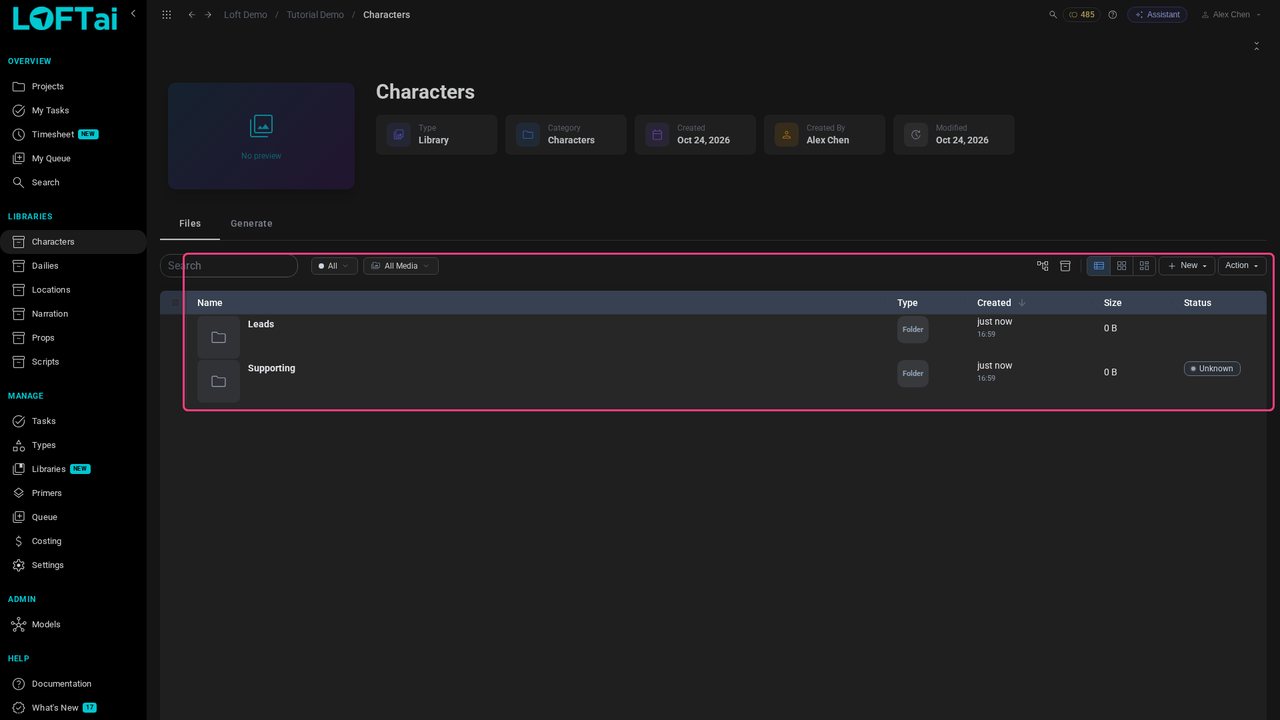The height and width of the screenshot is (720, 1280).
Task: Open the All Media filter dropdown
Action: point(401,266)
